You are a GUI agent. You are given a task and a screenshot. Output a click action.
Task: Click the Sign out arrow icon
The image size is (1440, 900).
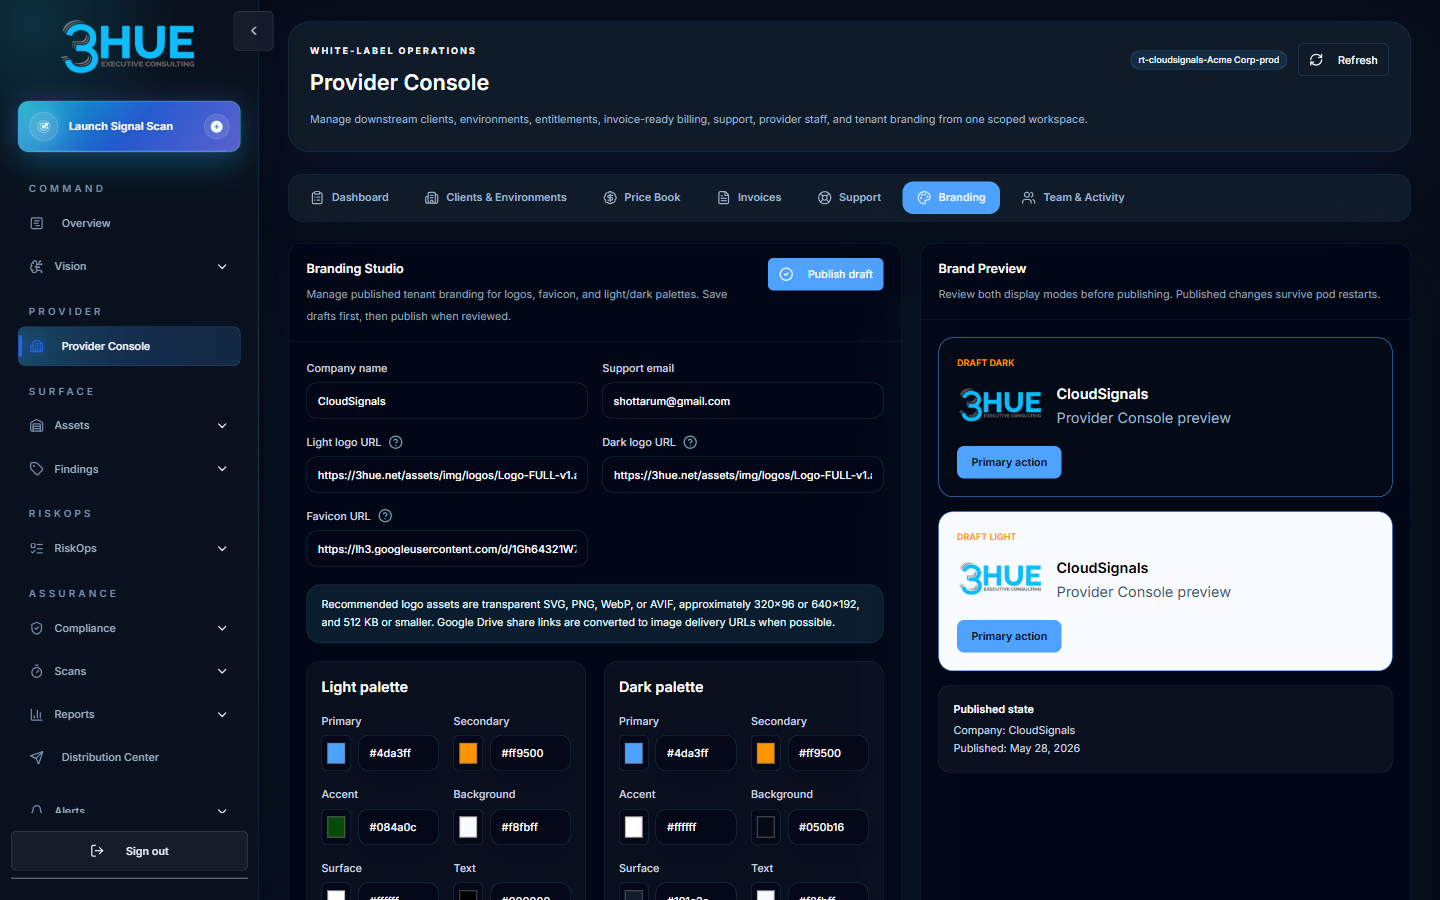97,851
